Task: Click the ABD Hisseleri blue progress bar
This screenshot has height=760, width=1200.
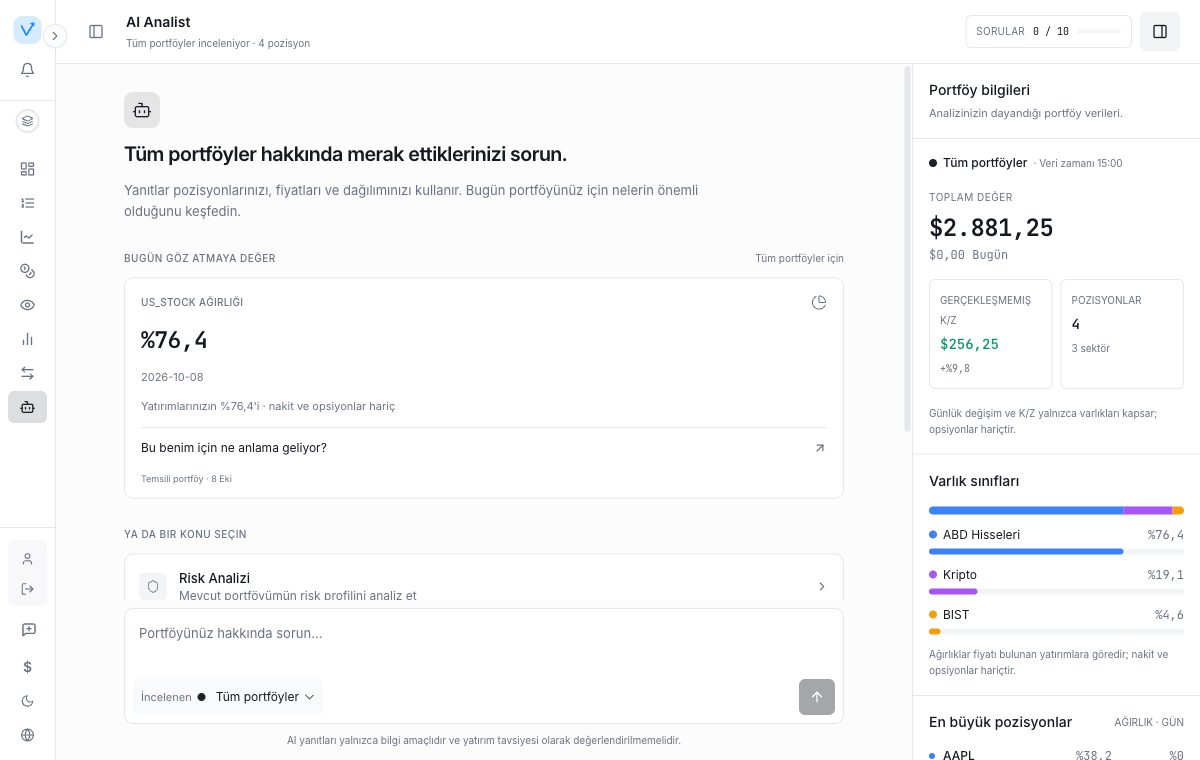Action: pyautogui.click(x=1026, y=551)
